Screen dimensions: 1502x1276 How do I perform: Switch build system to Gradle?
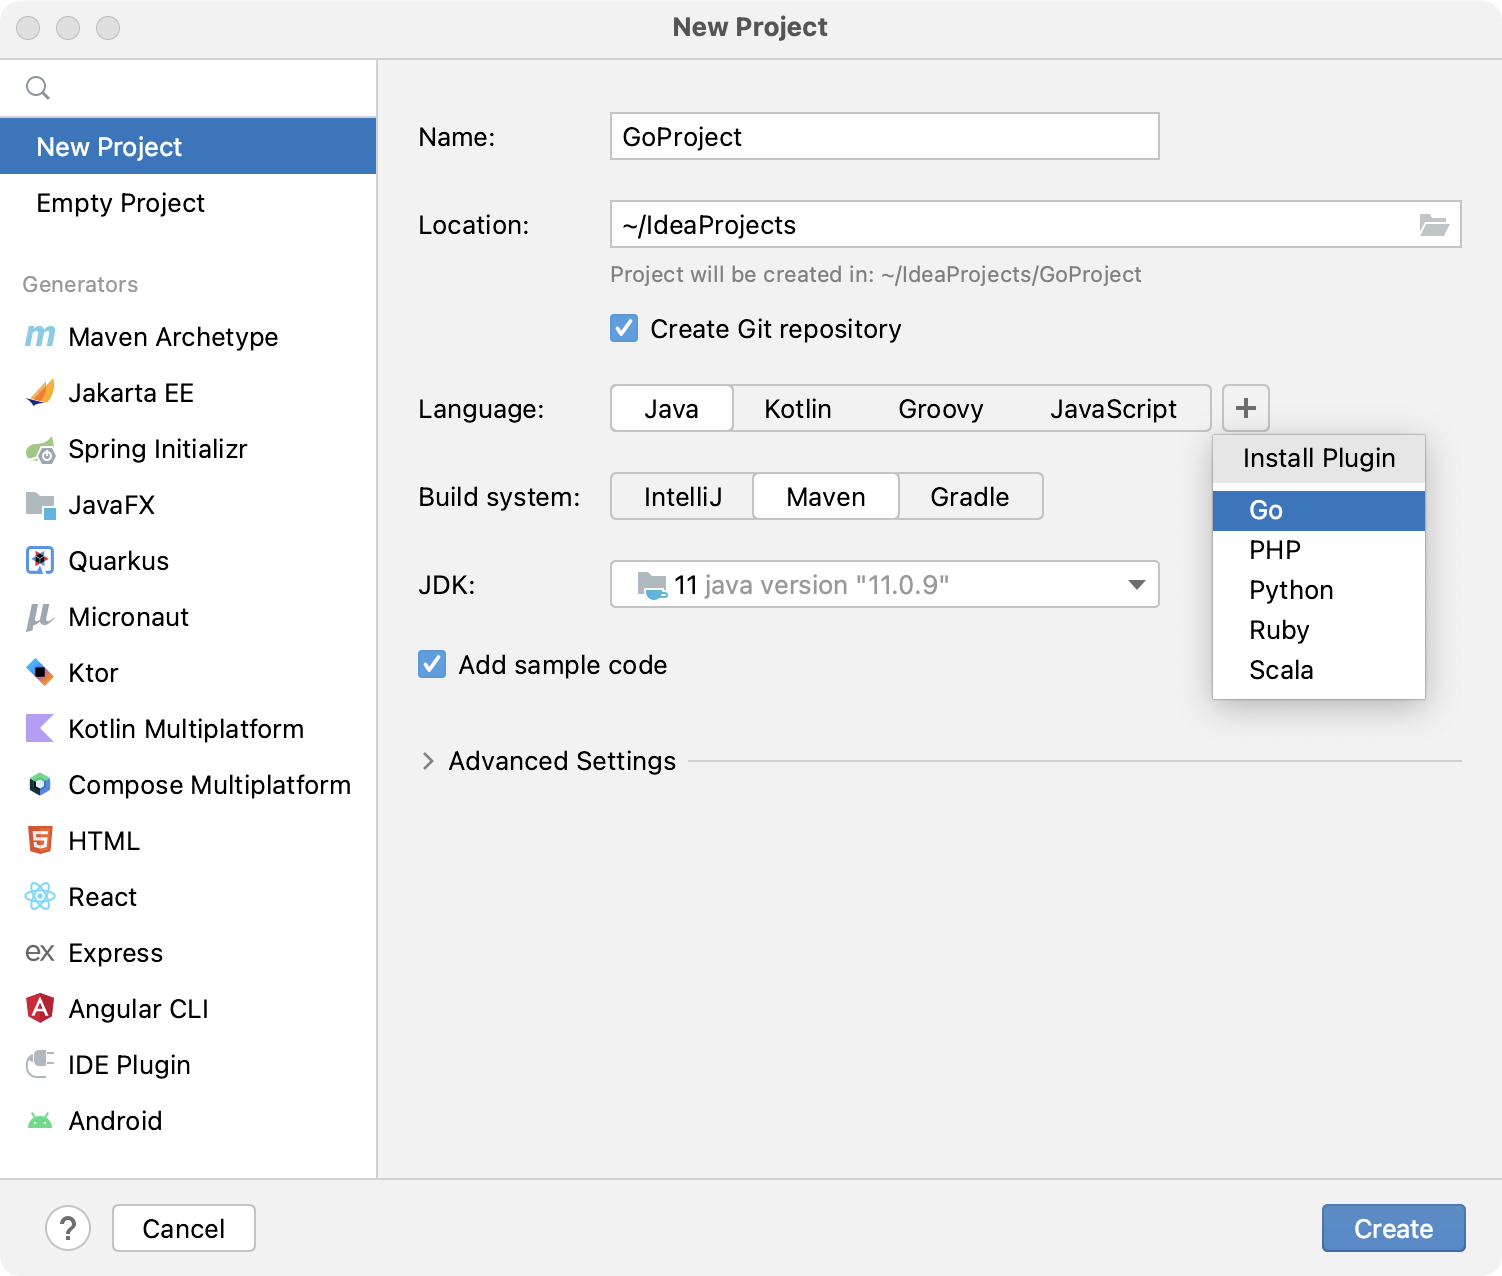[969, 497]
